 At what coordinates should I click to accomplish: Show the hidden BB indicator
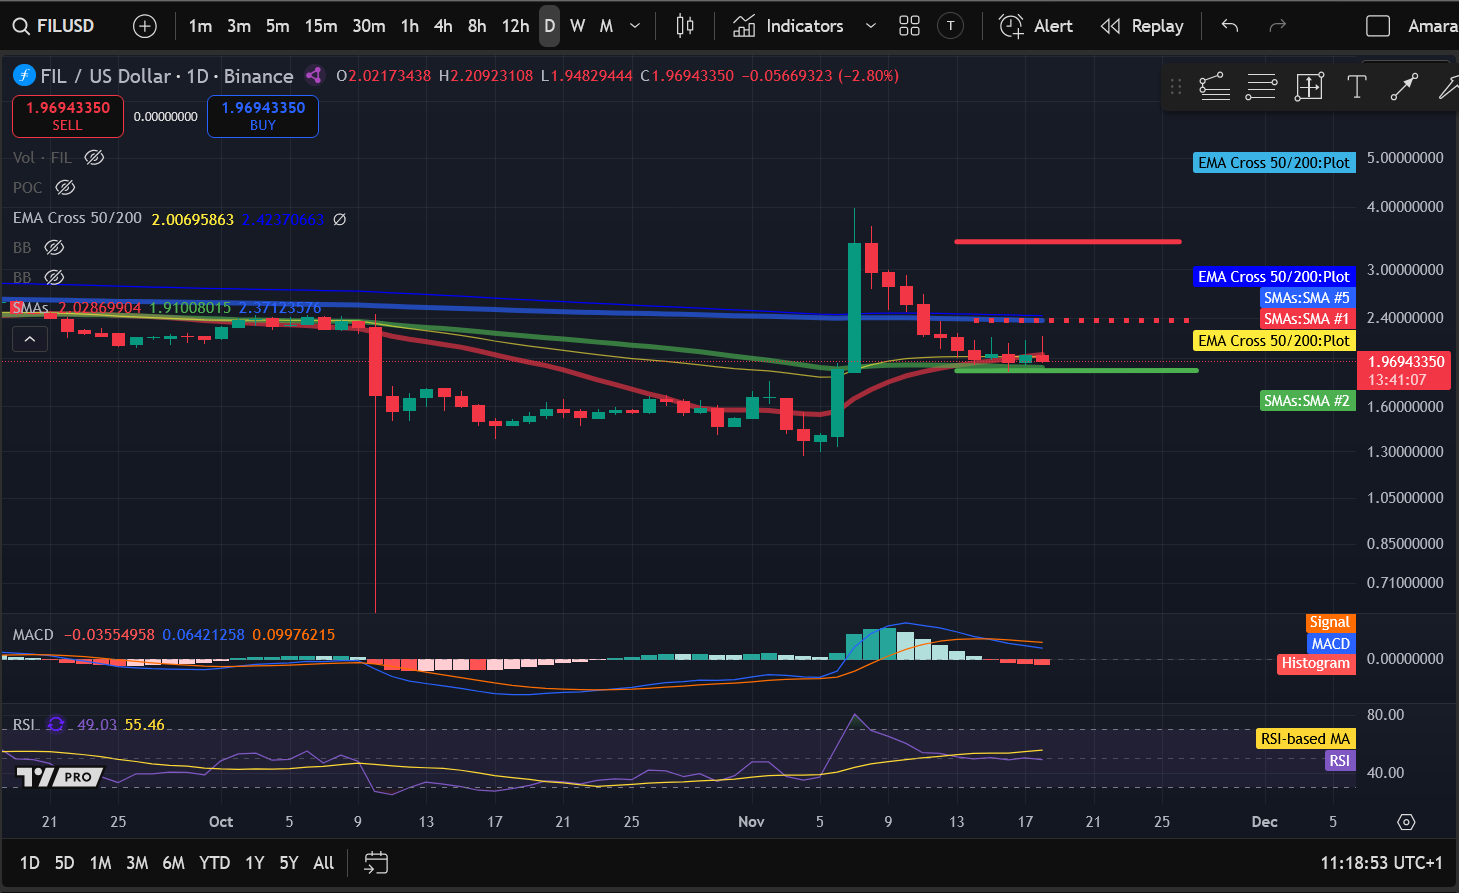coord(54,247)
